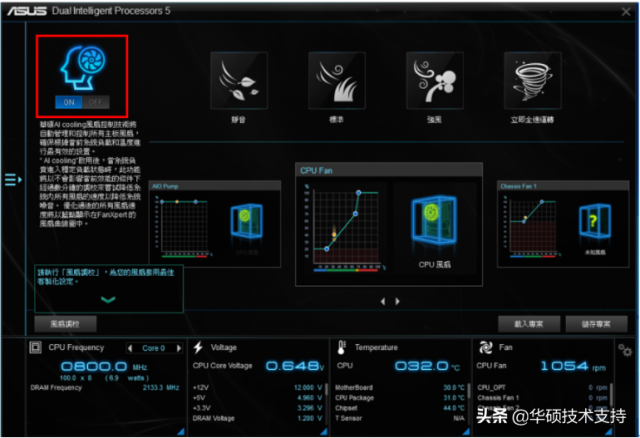Click the Voltage lightning bolt icon
640x438 pixels.
(x=198, y=347)
